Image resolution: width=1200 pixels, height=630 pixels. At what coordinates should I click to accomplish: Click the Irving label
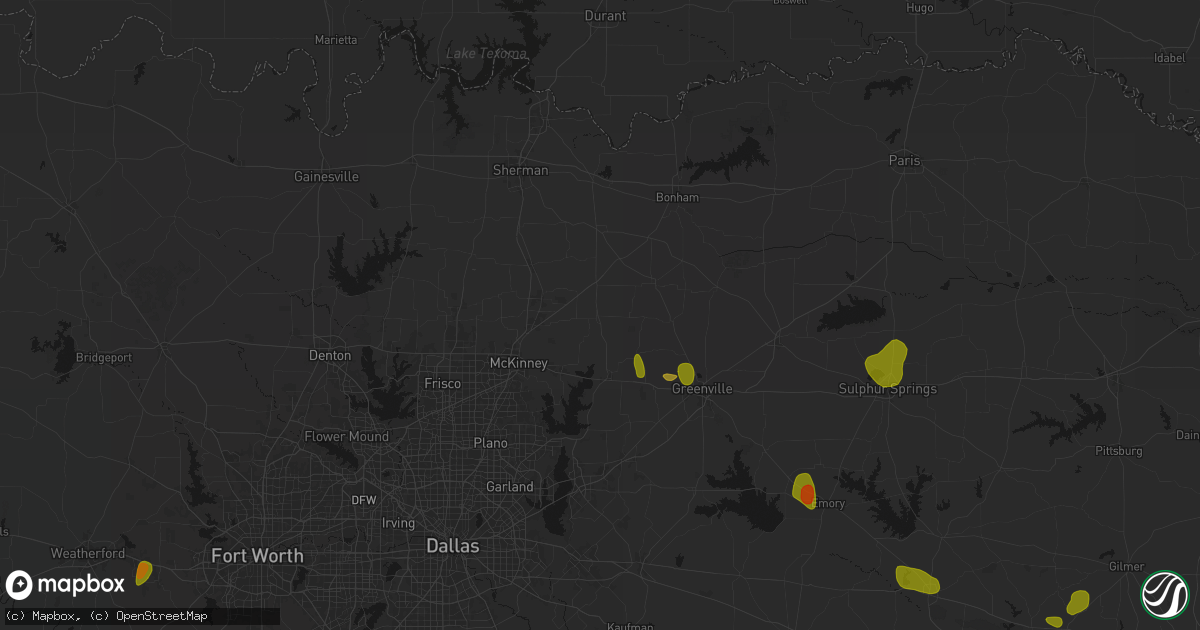pos(398,523)
